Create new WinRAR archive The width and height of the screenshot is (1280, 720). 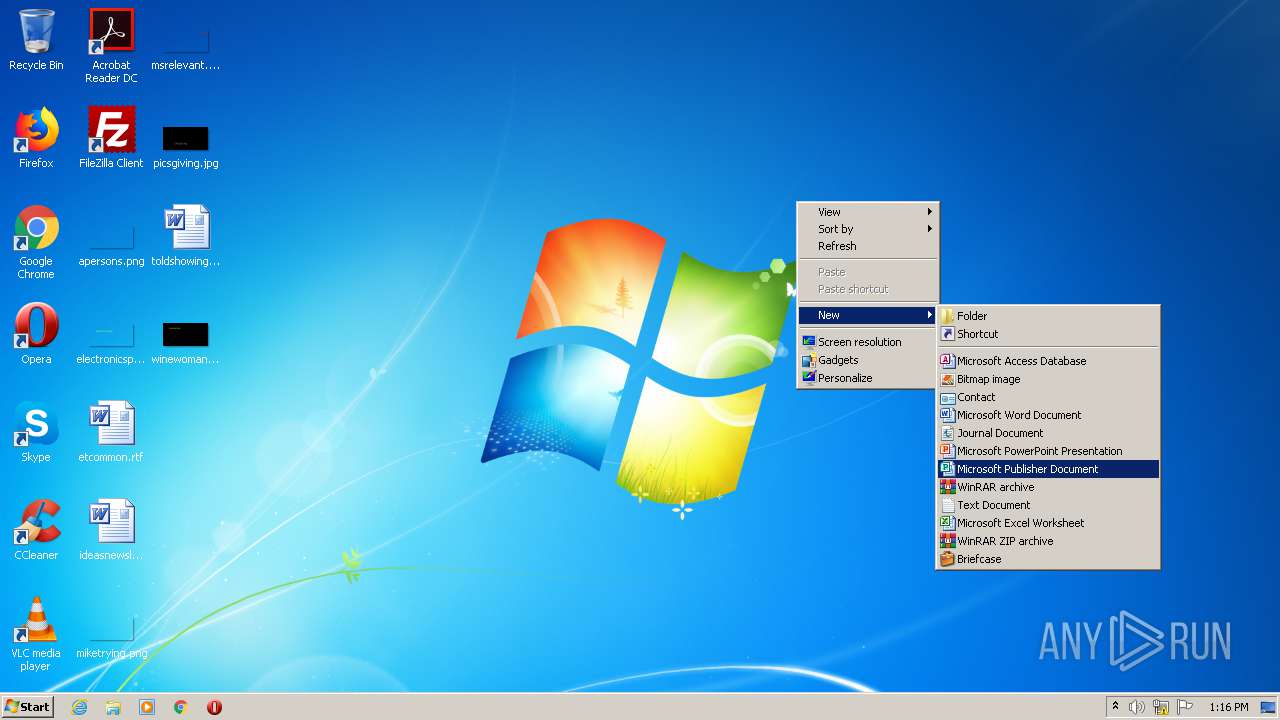point(1048,487)
